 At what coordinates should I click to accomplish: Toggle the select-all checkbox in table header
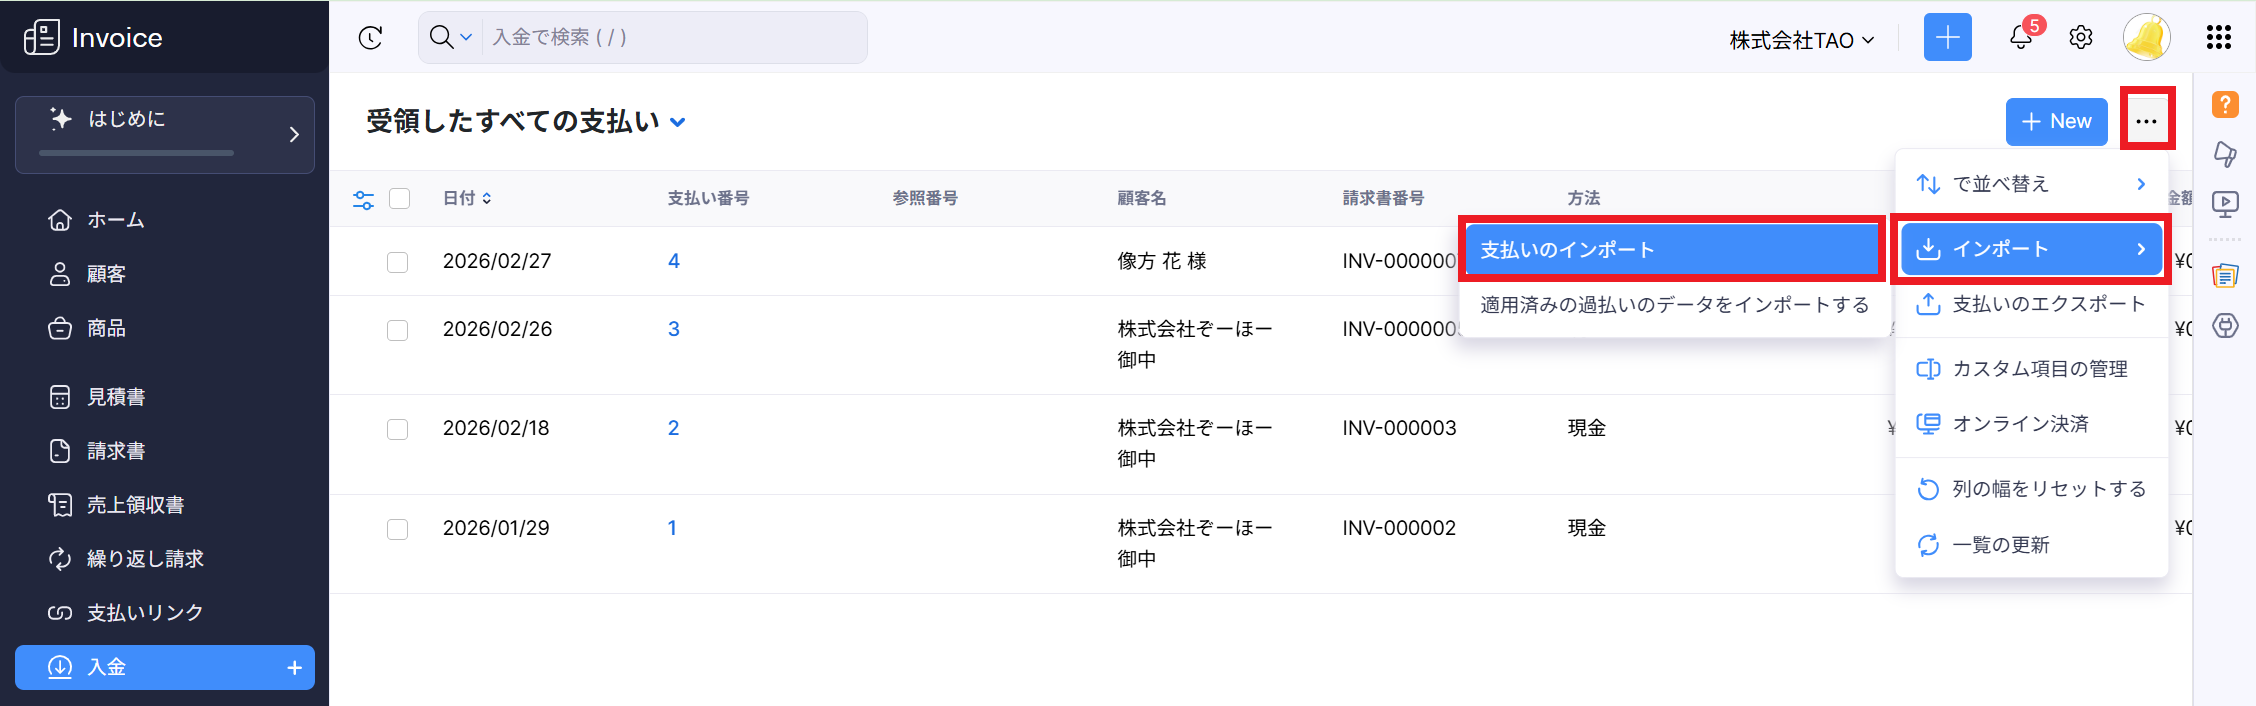399,199
